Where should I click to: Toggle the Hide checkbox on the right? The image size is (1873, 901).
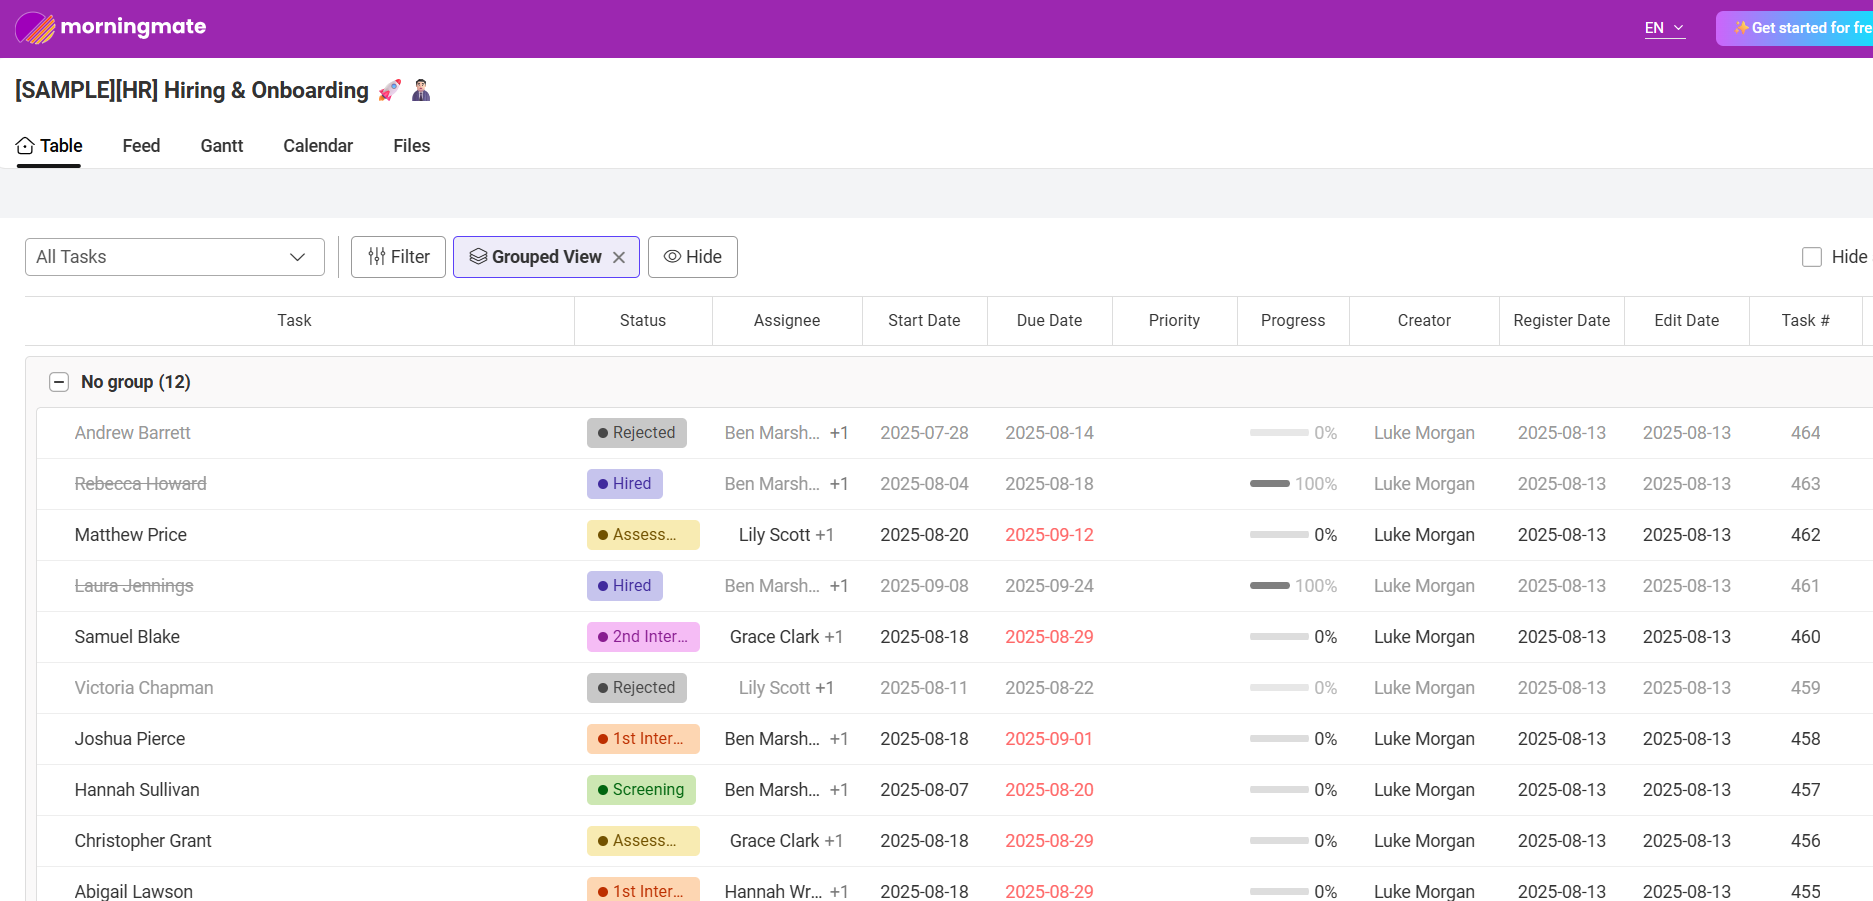[x=1811, y=257]
